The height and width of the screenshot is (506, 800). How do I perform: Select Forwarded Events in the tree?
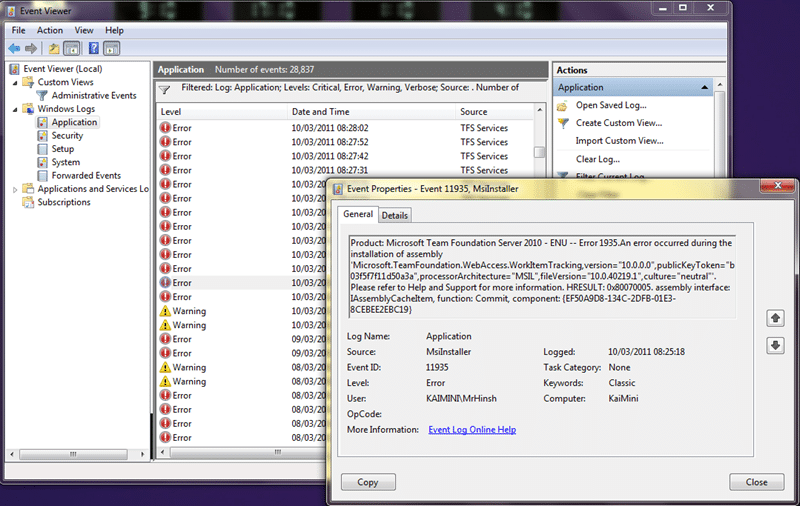click(86, 175)
